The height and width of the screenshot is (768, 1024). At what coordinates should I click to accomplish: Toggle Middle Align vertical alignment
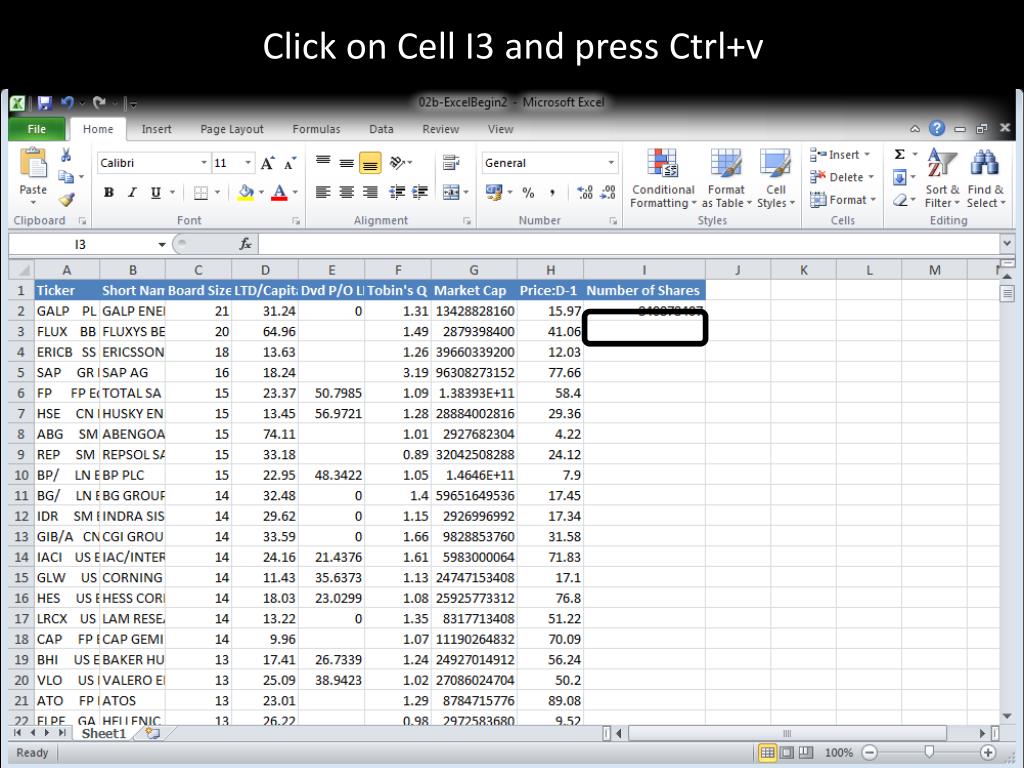[347, 162]
